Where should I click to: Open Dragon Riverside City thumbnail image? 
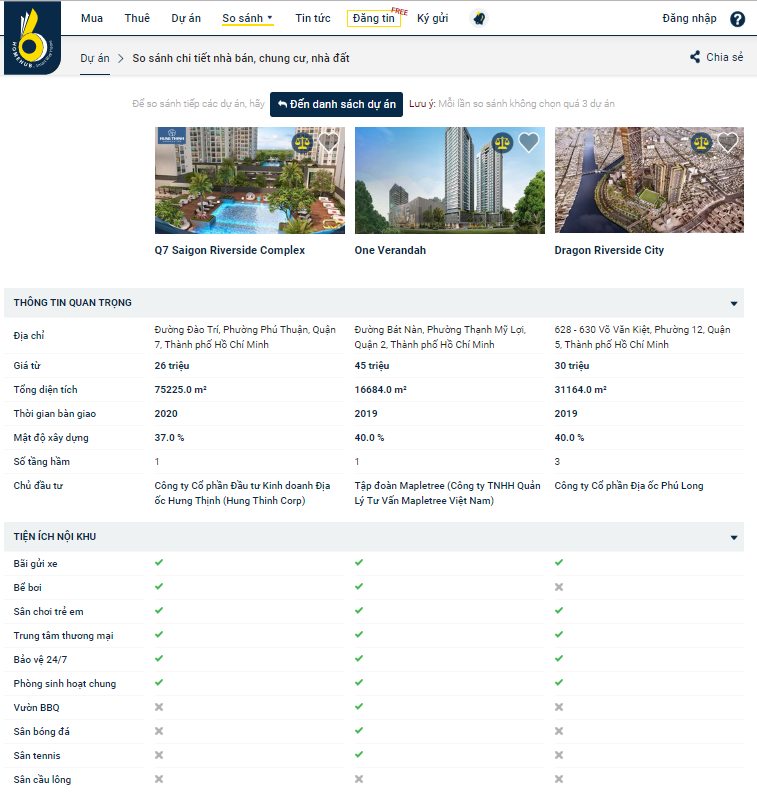pos(649,181)
